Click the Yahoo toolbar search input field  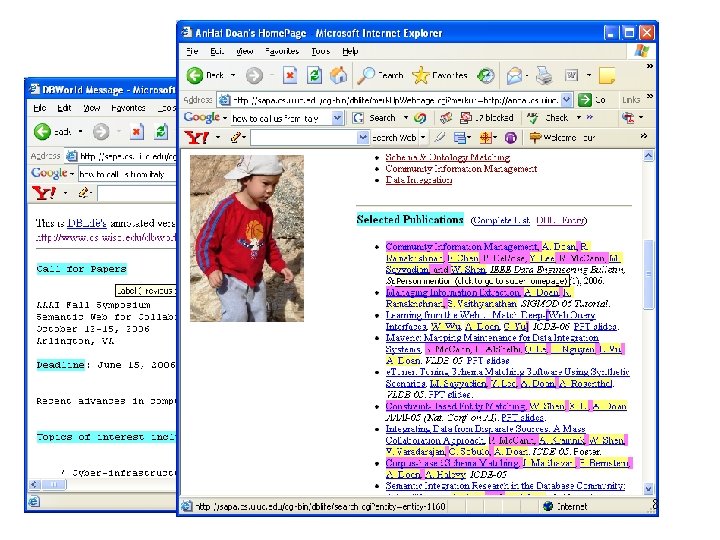click(304, 137)
